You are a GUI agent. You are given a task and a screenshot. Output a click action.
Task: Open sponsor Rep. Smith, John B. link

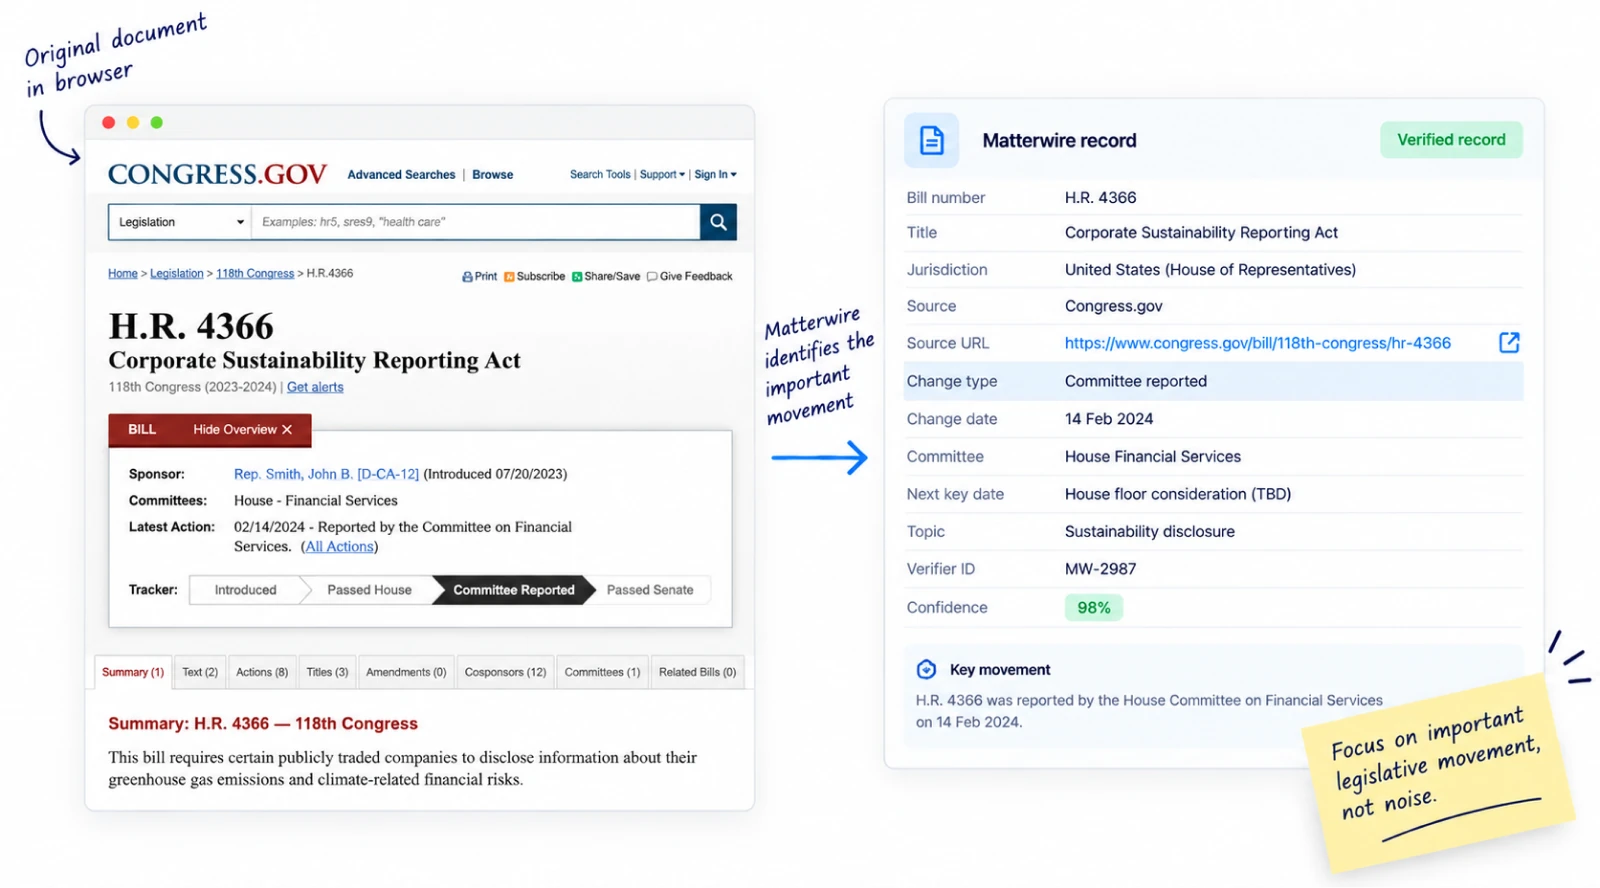326,475
